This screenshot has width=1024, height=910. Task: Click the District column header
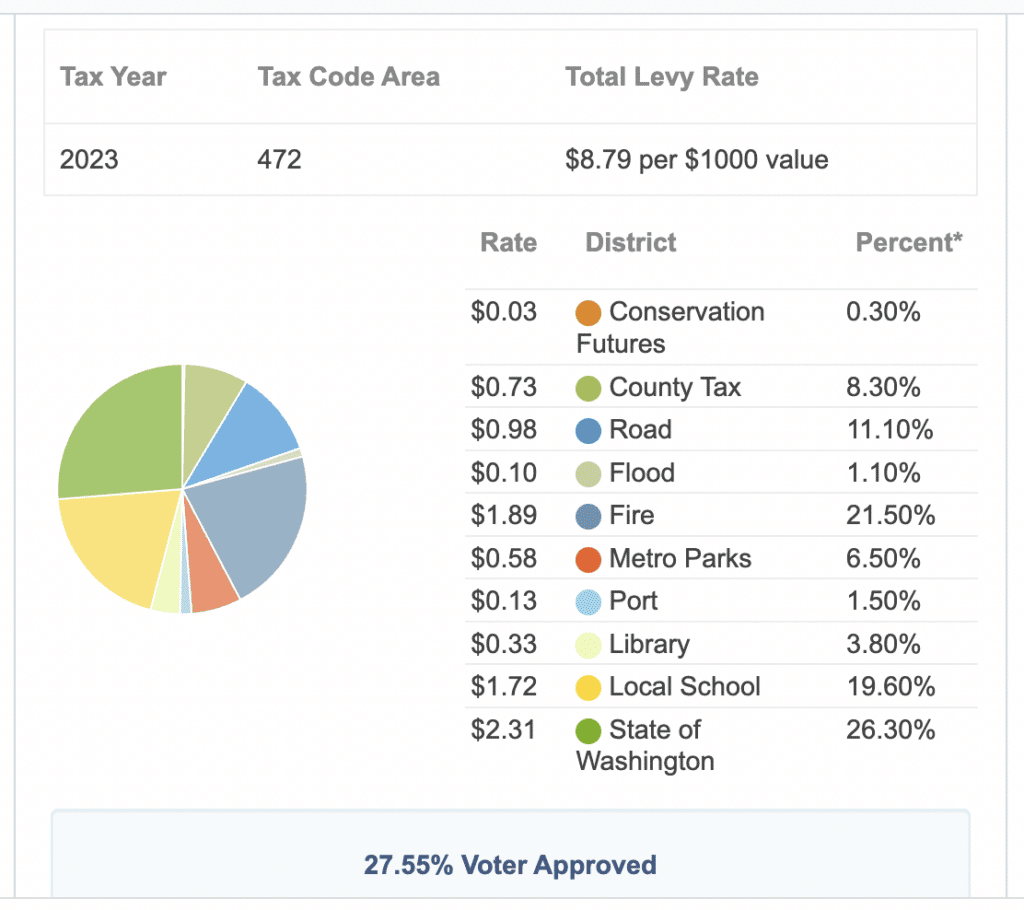click(x=630, y=242)
